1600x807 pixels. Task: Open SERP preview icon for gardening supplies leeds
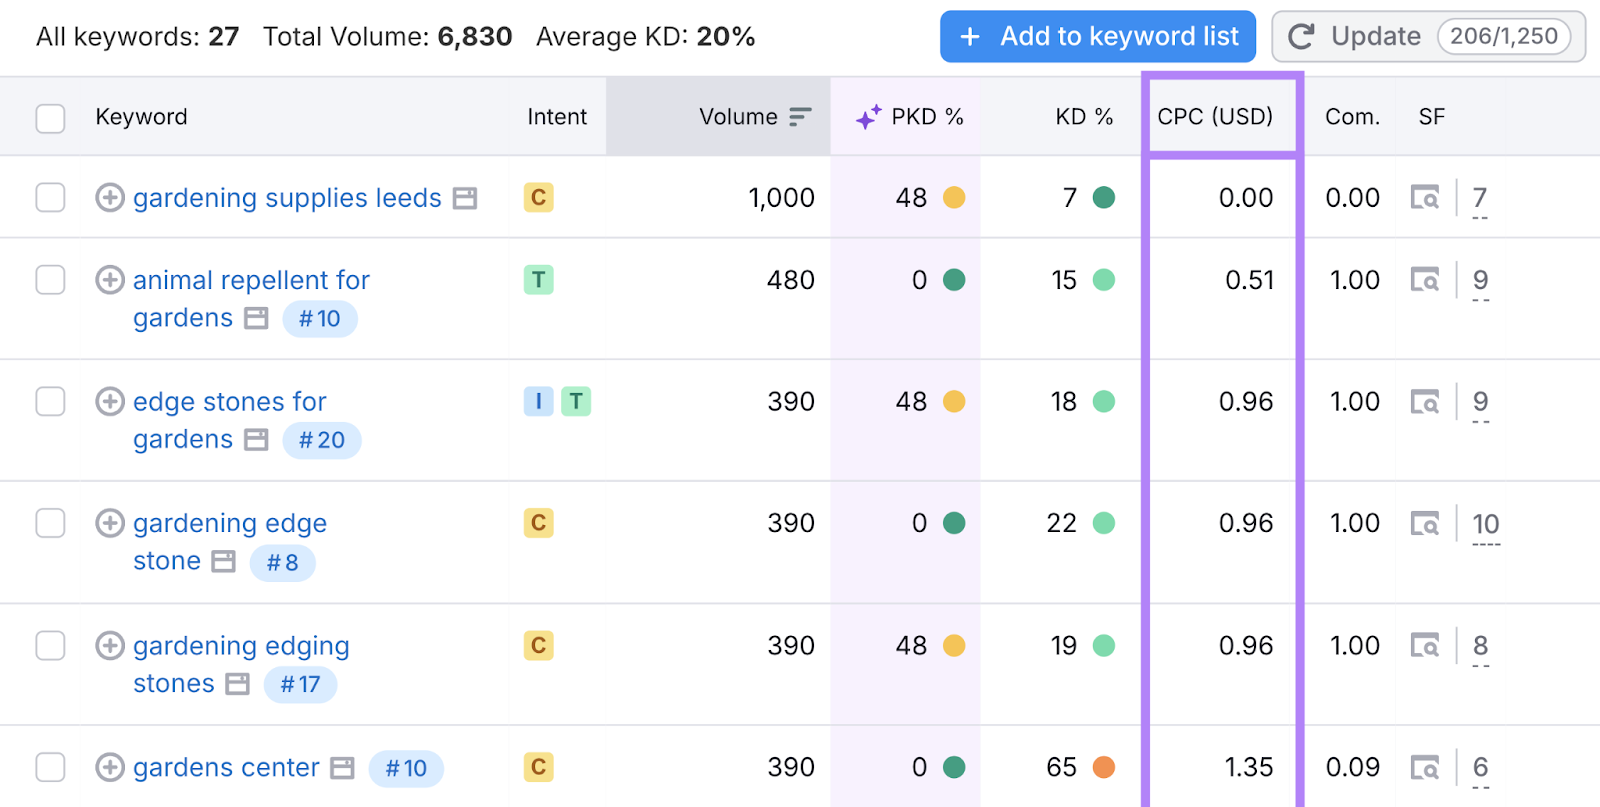[464, 198]
